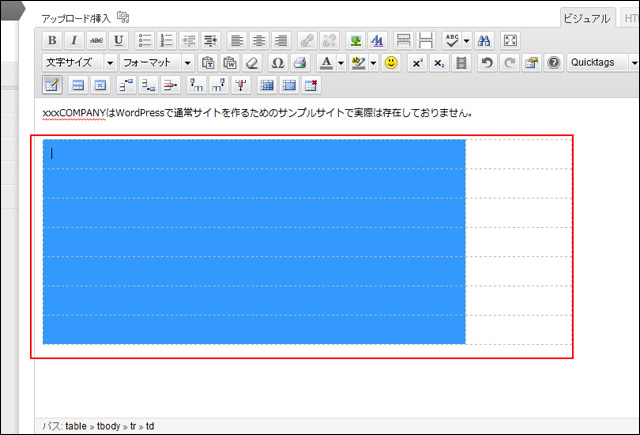
Task: Insert a page break
Action: click(425, 40)
